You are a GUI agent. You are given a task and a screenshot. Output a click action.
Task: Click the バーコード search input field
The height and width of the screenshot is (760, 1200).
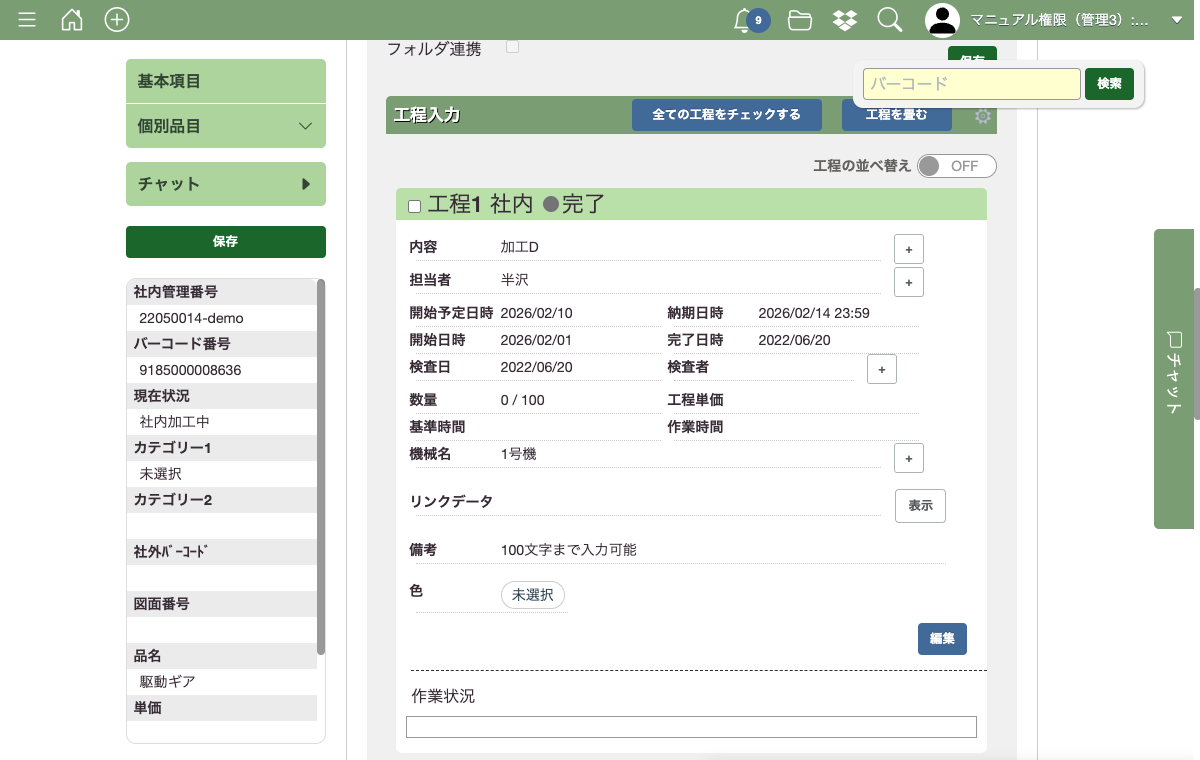click(971, 84)
